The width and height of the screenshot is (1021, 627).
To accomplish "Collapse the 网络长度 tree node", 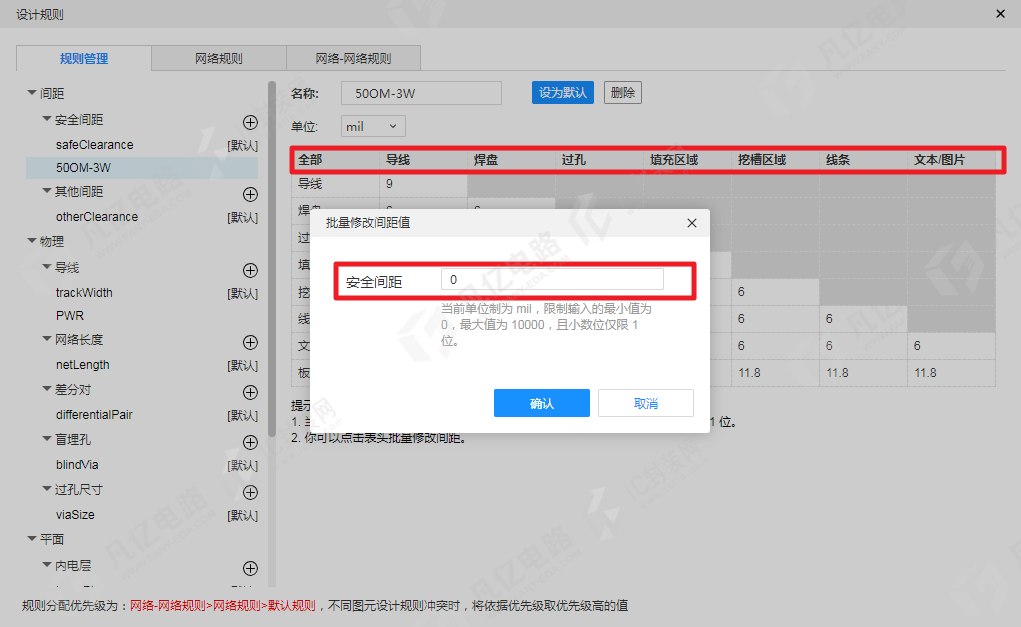I will point(47,339).
